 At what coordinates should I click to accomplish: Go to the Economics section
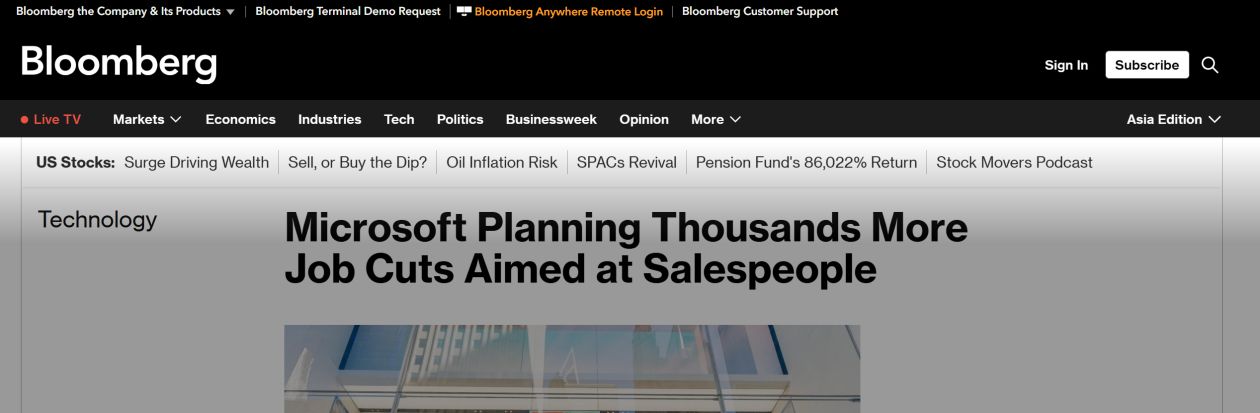click(240, 119)
